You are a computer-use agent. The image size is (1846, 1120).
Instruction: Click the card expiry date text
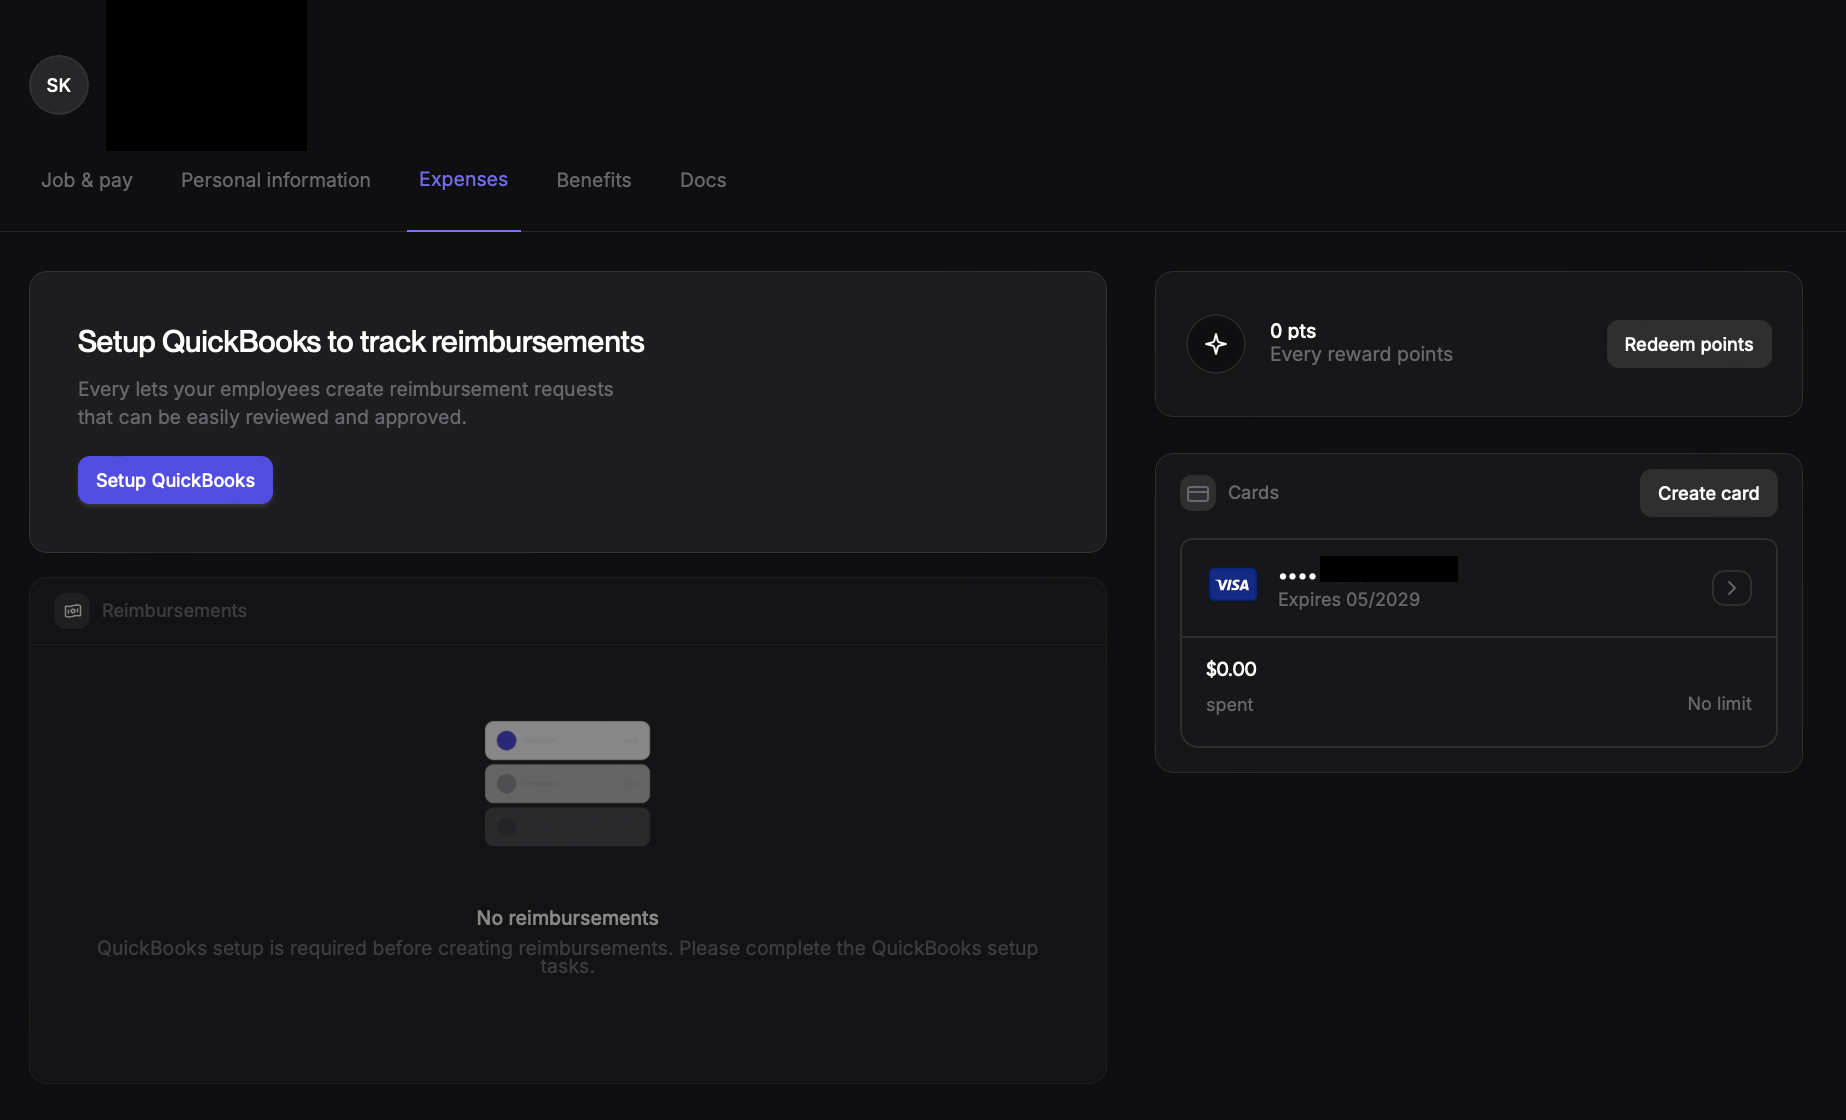click(x=1348, y=600)
